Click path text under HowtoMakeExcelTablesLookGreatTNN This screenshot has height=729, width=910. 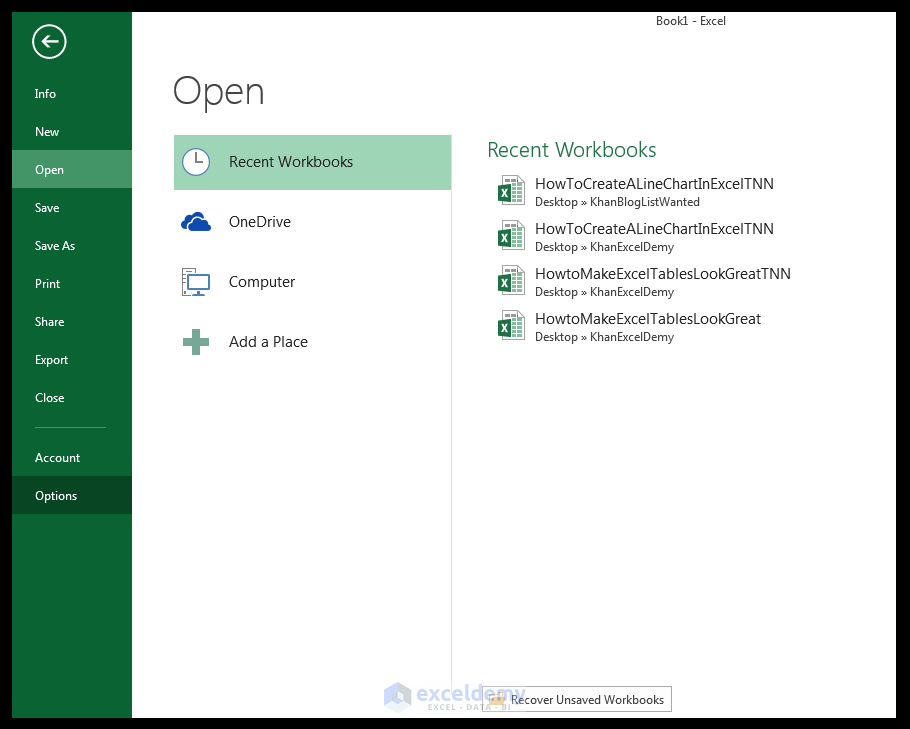coord(604,292)
